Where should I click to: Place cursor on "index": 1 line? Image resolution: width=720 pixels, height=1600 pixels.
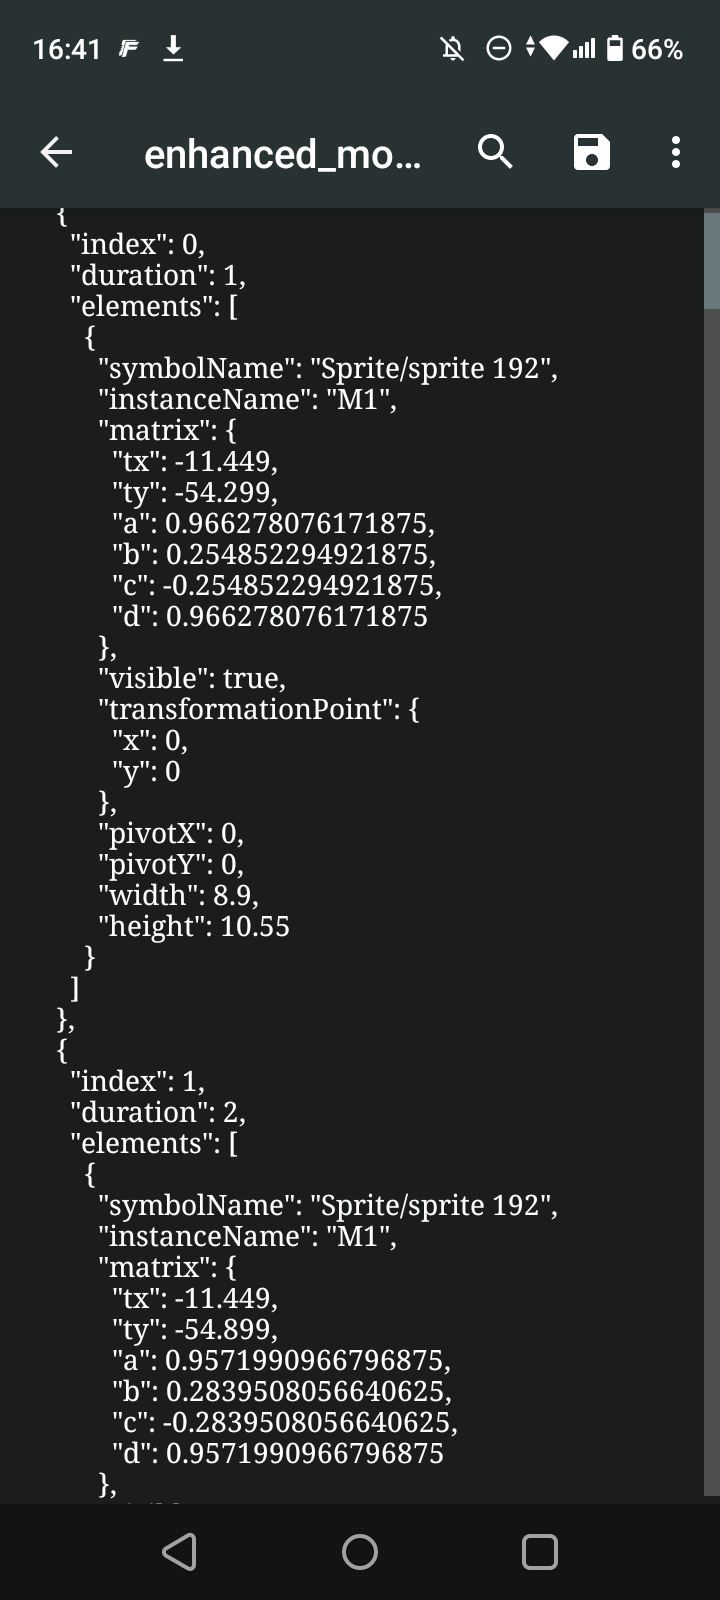[x=138, y=1081]
